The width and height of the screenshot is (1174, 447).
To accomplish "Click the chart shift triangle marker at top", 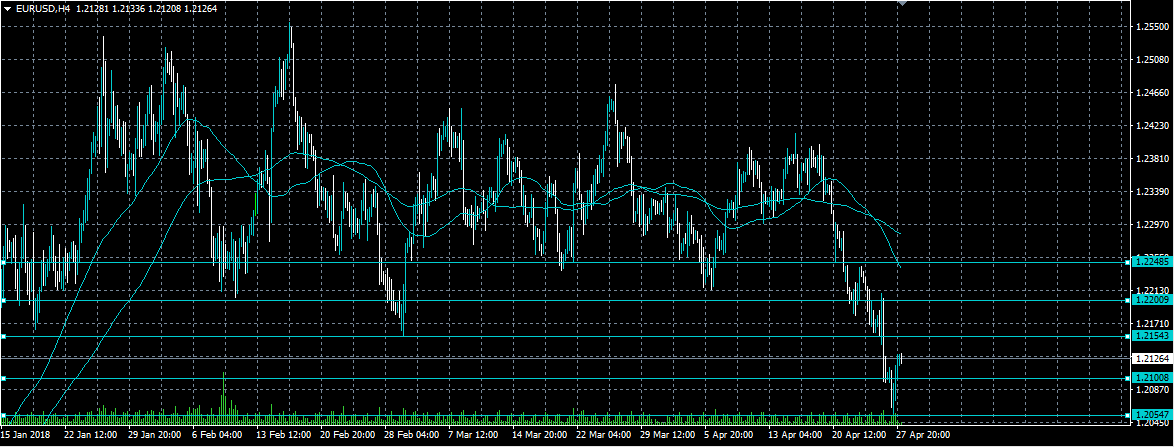I will click(902, 3).
